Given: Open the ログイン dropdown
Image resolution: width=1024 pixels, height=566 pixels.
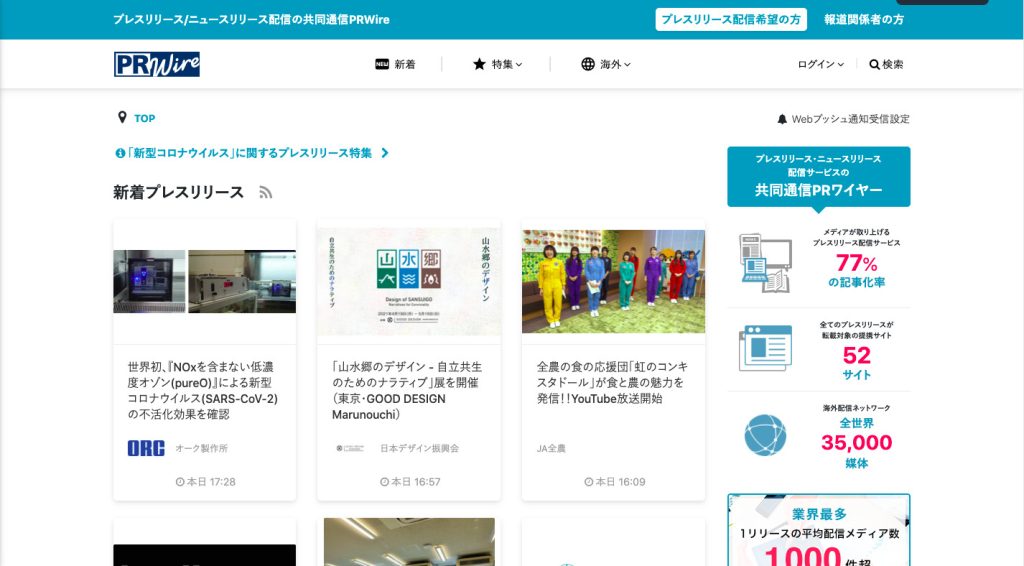Looking at the screenshot, I should (x=820, y=64).
